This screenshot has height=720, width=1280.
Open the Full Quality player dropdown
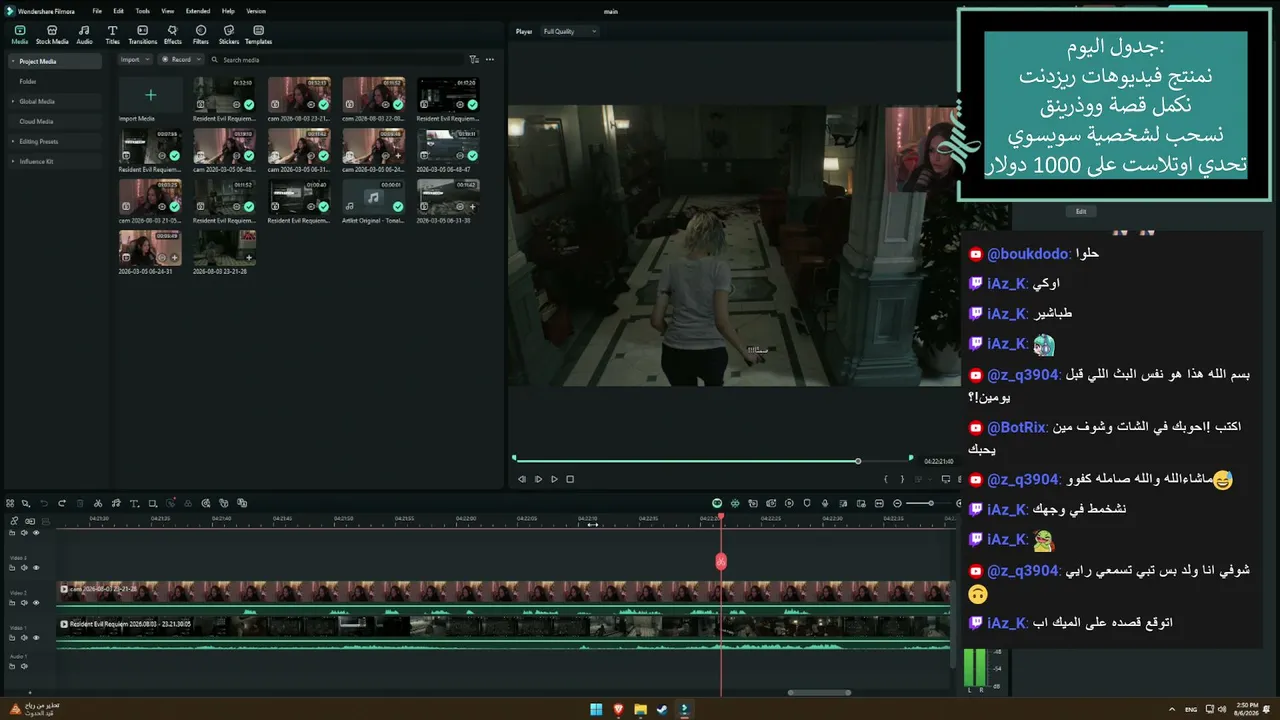click(568, 32)
